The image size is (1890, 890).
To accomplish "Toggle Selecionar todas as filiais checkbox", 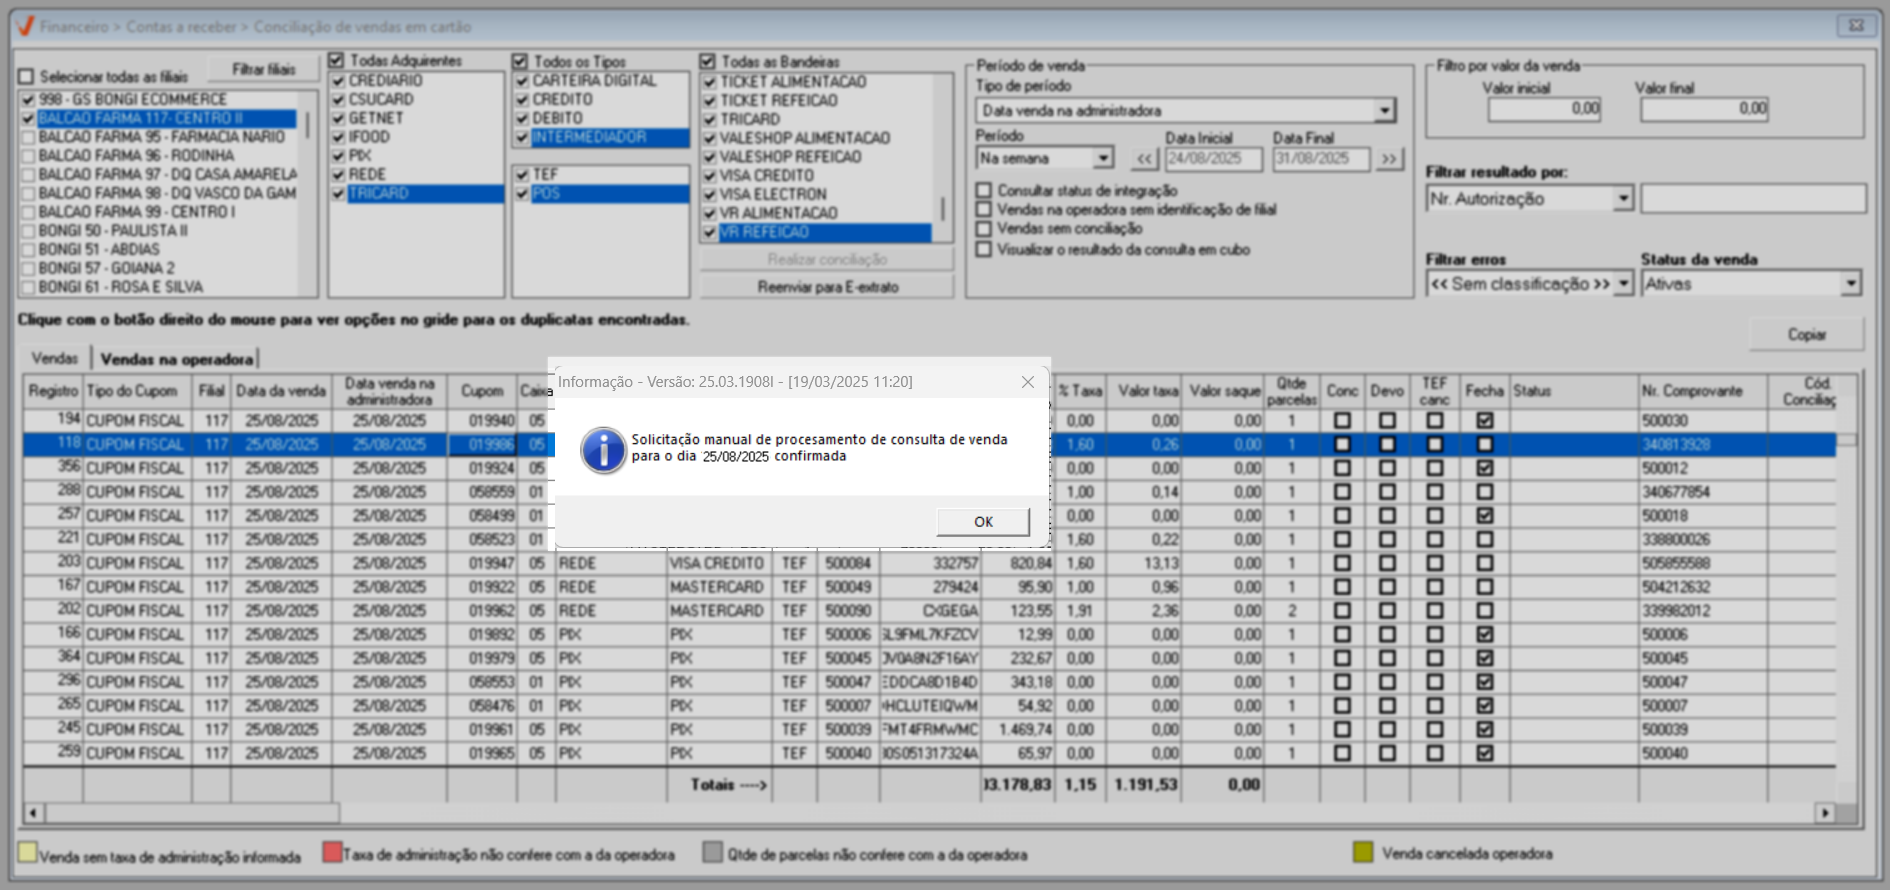I will tap(27, 77).
